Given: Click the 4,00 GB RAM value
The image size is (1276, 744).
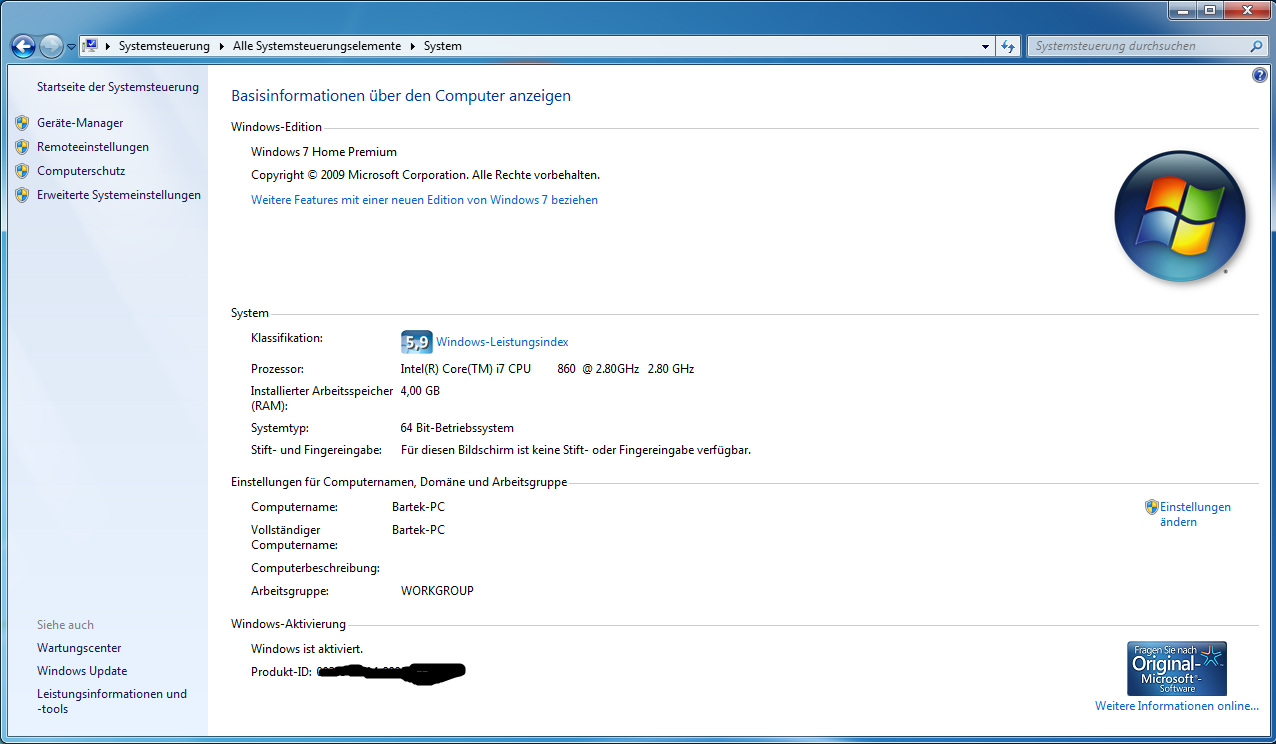Looking at the screenshot, I should (420, 391).
